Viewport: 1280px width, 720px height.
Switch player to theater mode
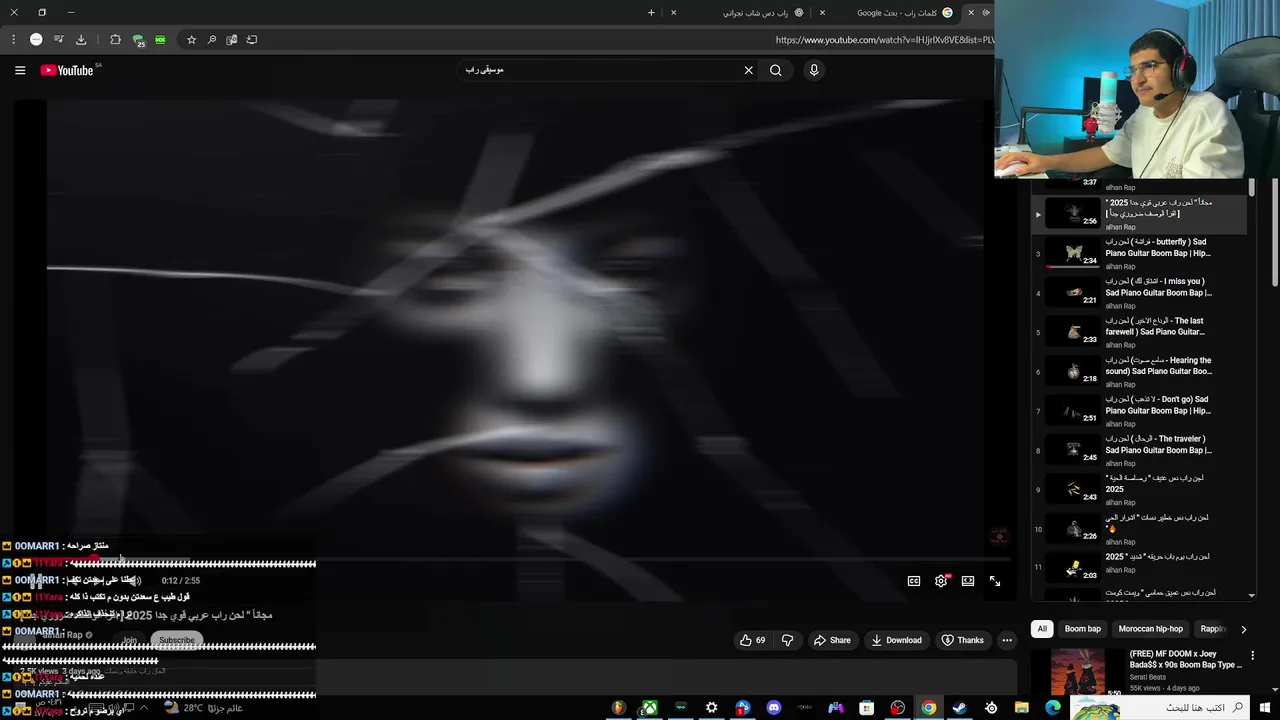point(968,581)
